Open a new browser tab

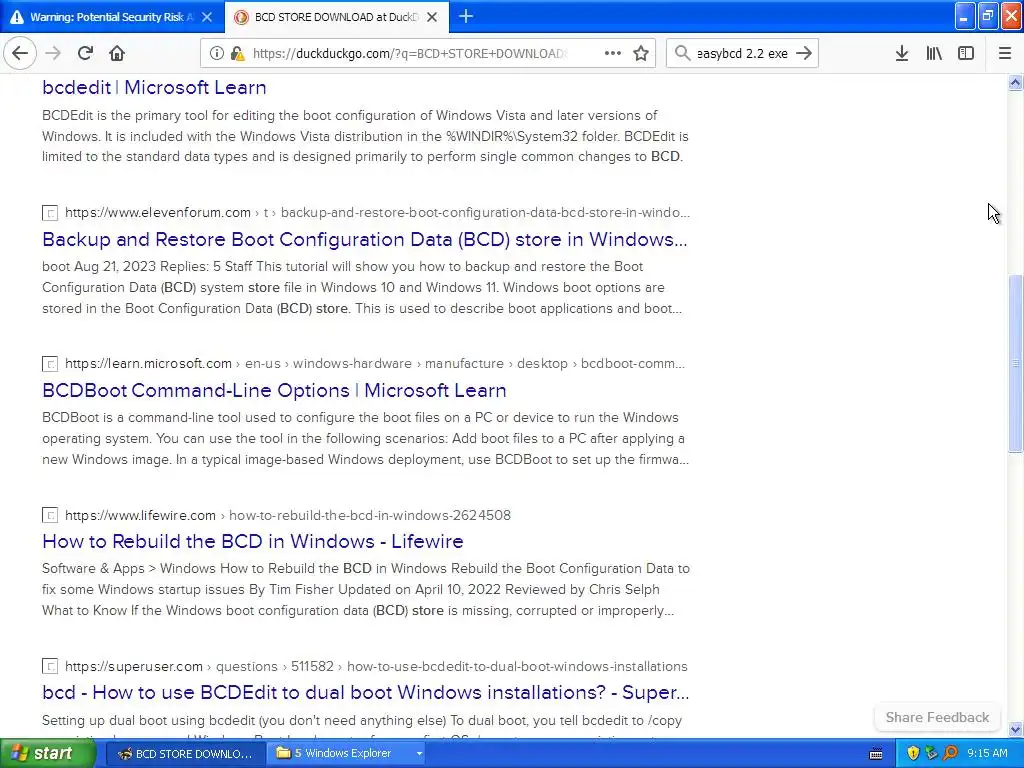click(466, 16)
